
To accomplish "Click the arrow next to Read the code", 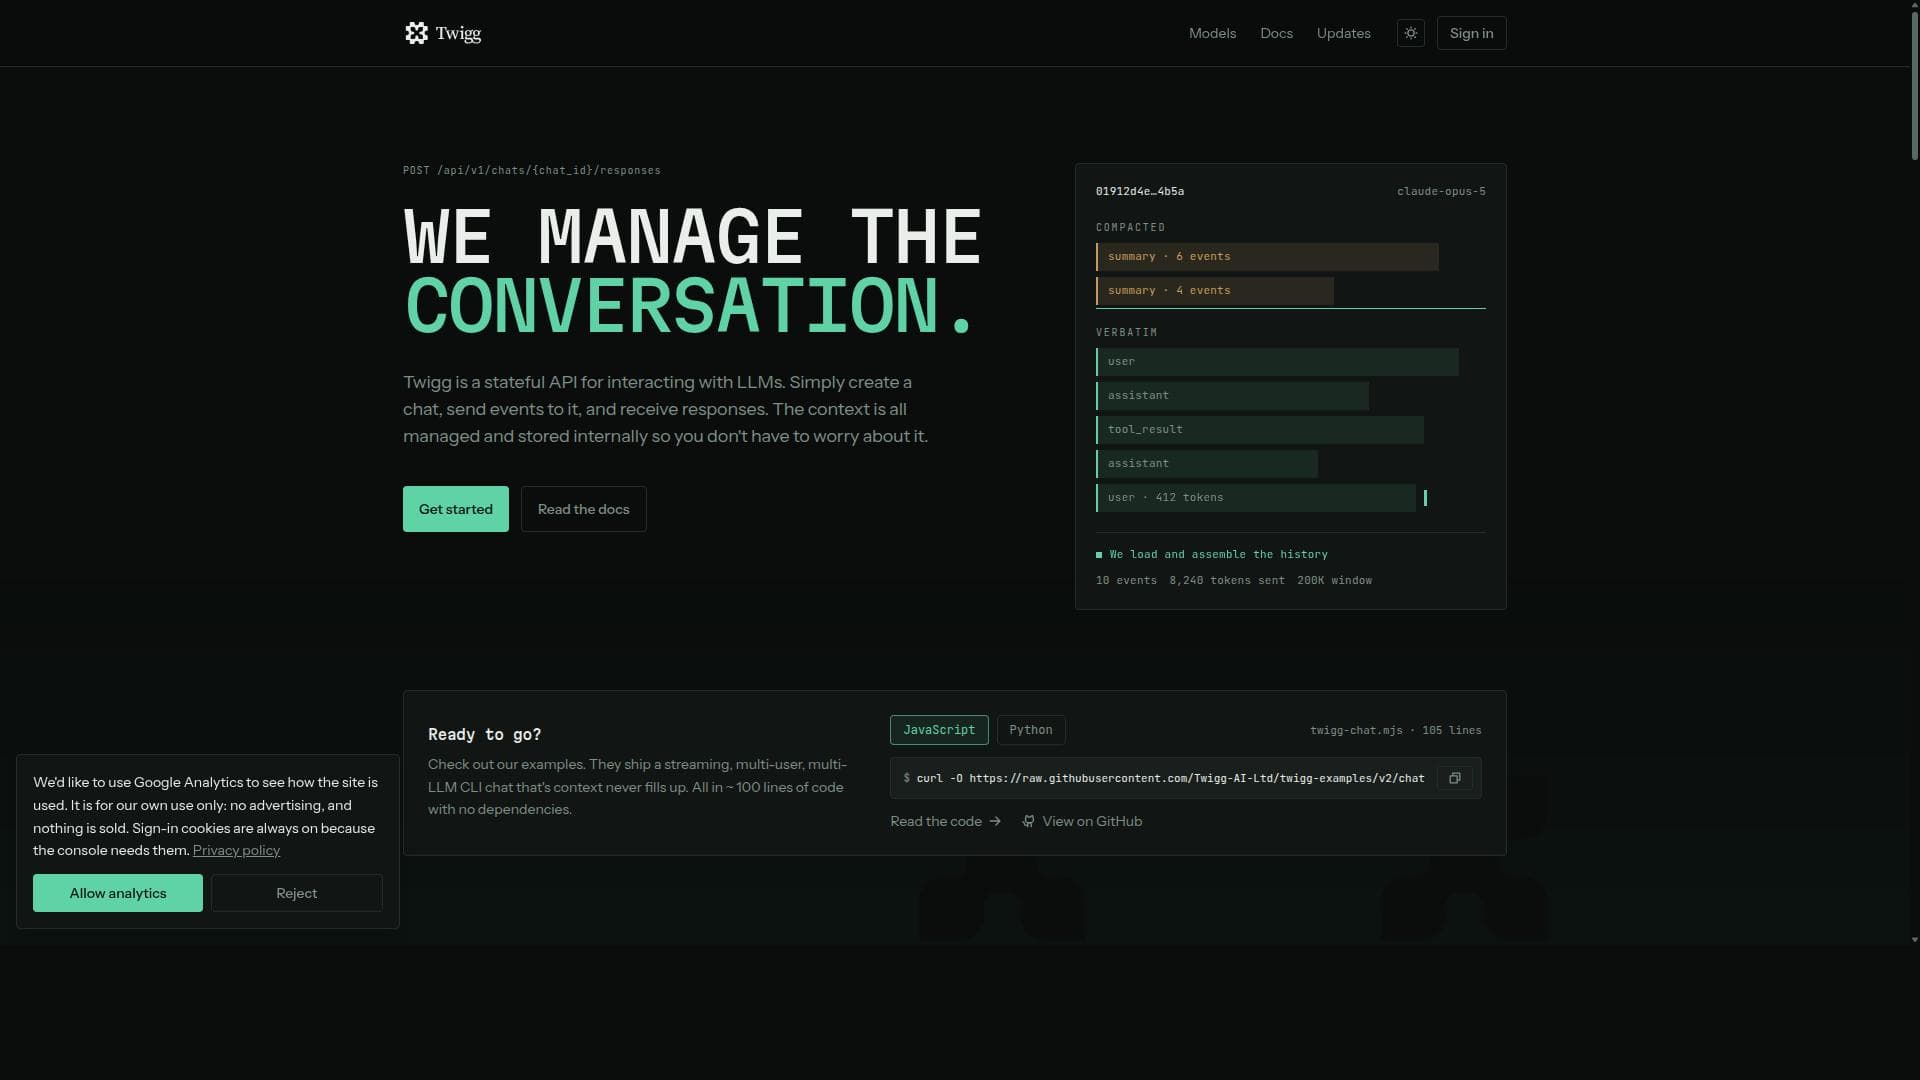I will coord(995,821).
